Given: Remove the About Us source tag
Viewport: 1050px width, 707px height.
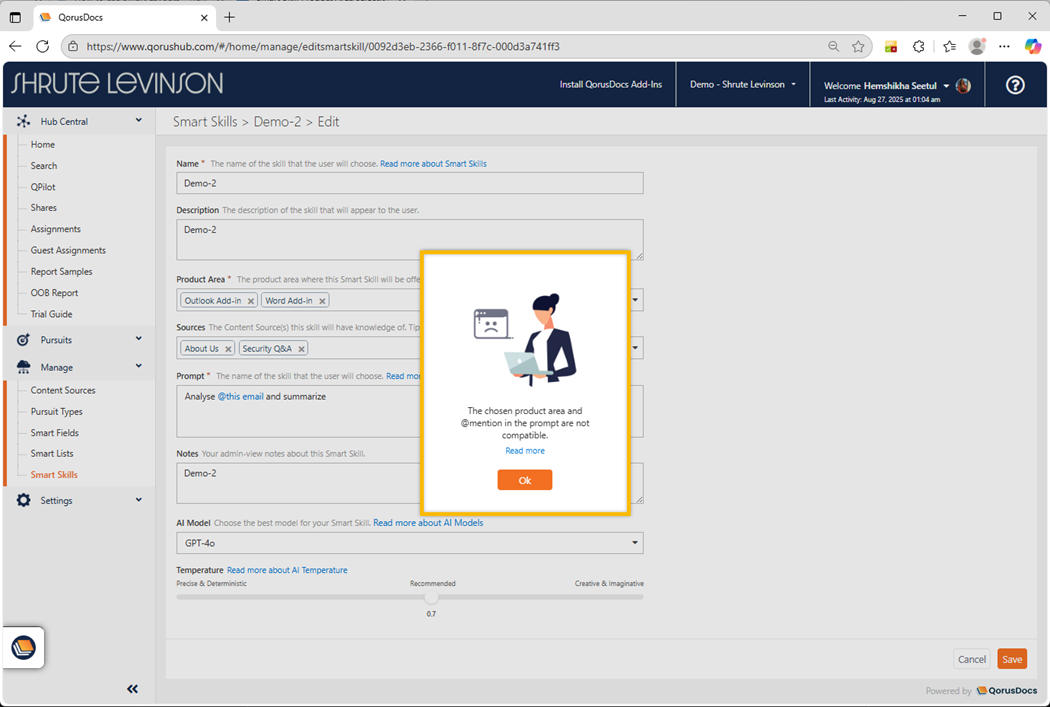Looking at the screenshot, I should 228,349.
